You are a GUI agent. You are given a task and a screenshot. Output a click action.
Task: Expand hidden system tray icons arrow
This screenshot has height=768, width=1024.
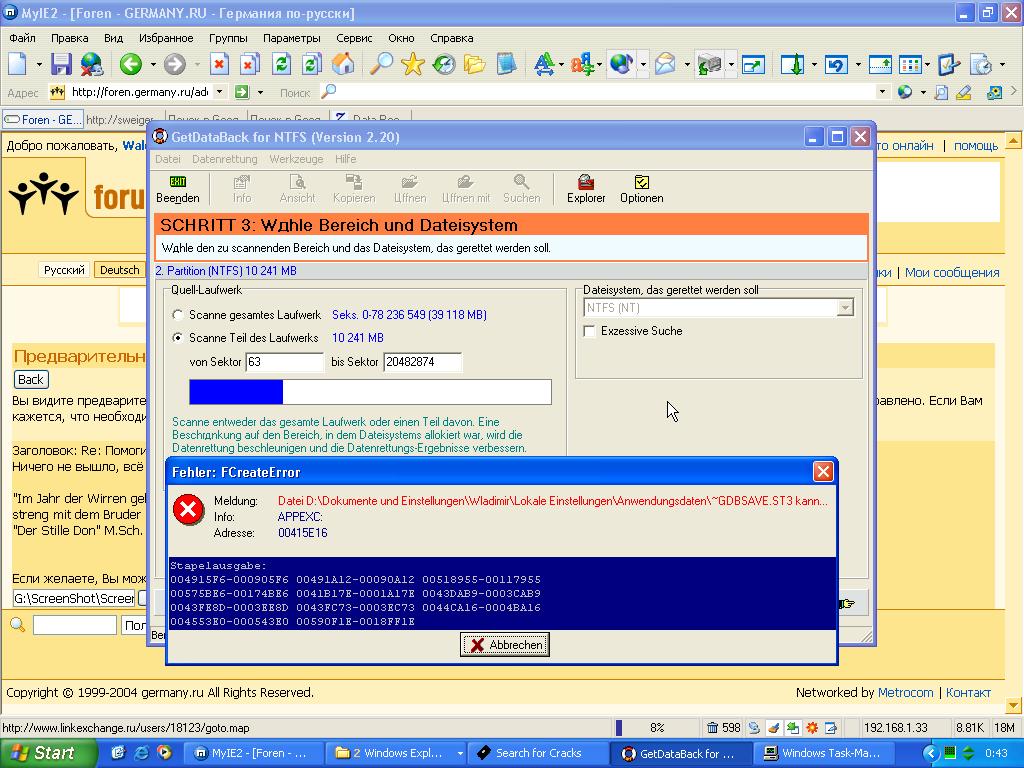click(x=931, y=753)
